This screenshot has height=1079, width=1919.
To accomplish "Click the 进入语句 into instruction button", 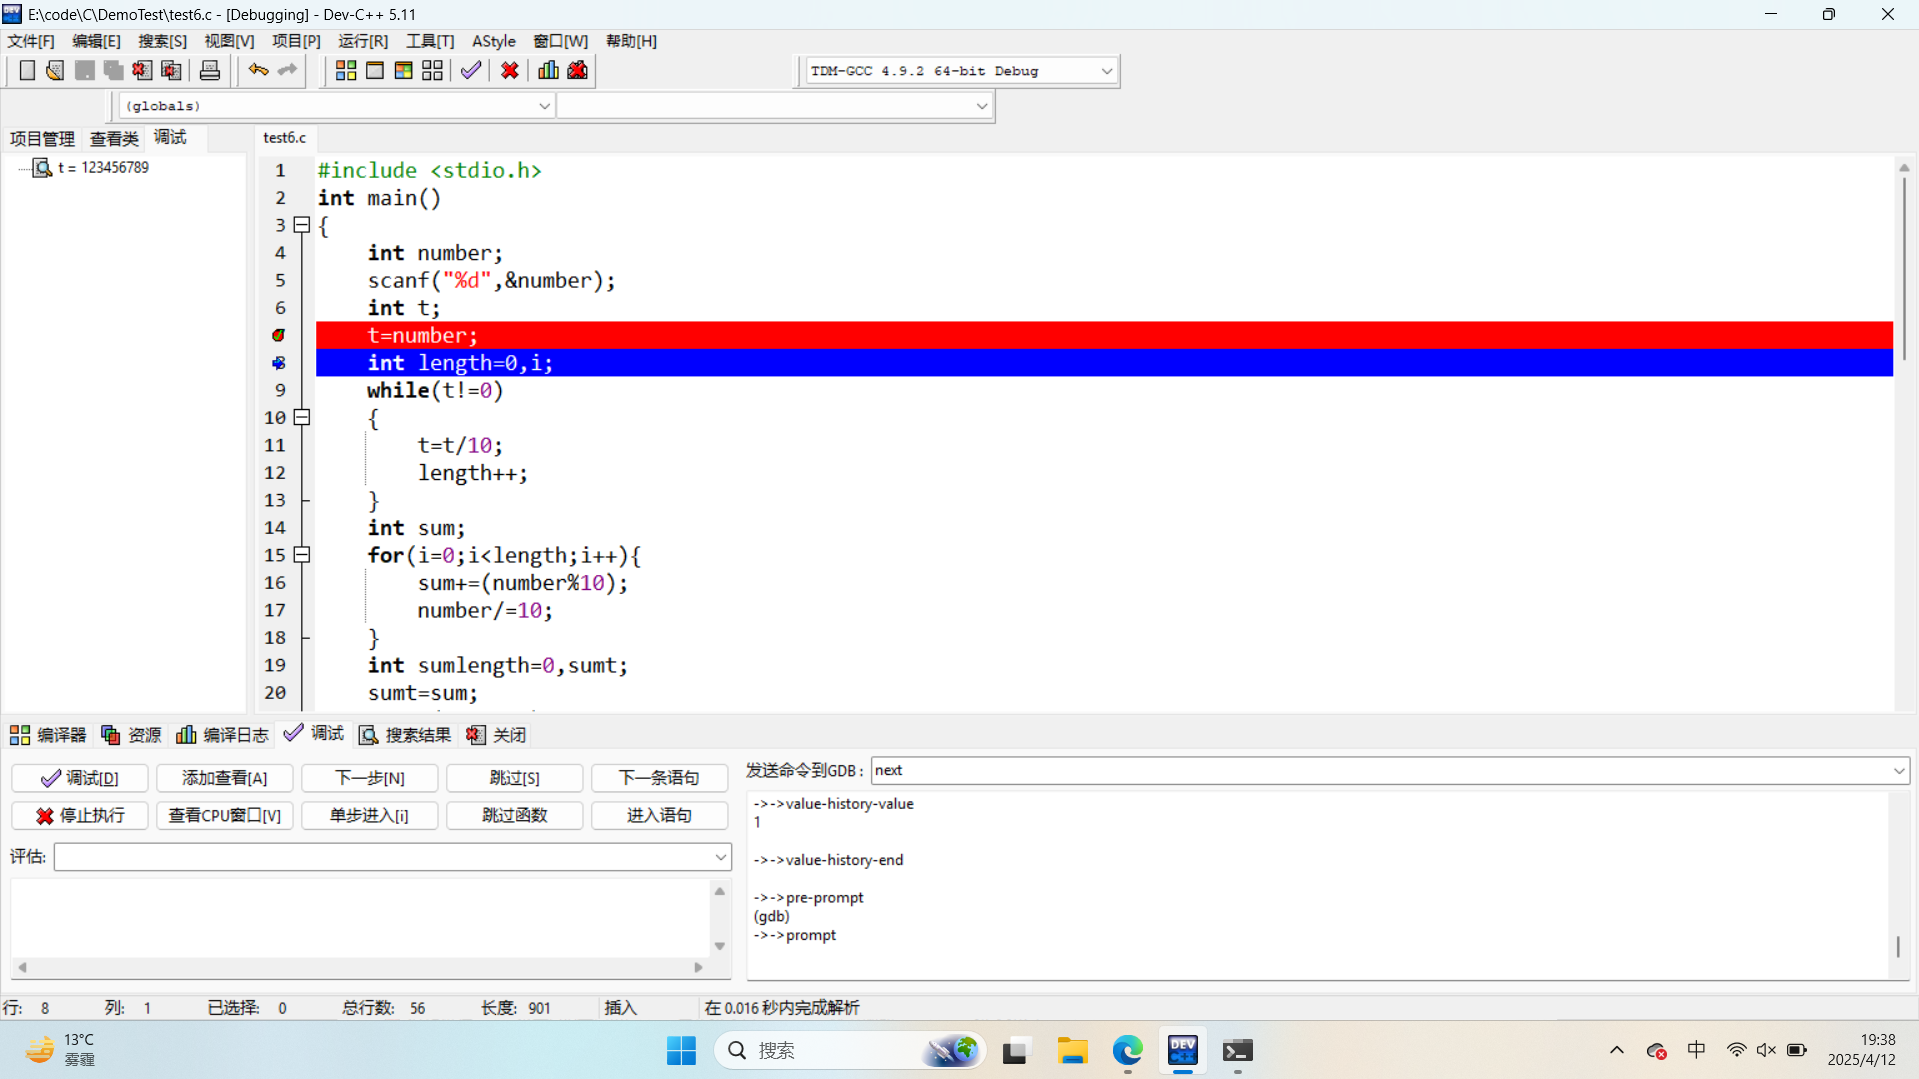I will (660, 816).
